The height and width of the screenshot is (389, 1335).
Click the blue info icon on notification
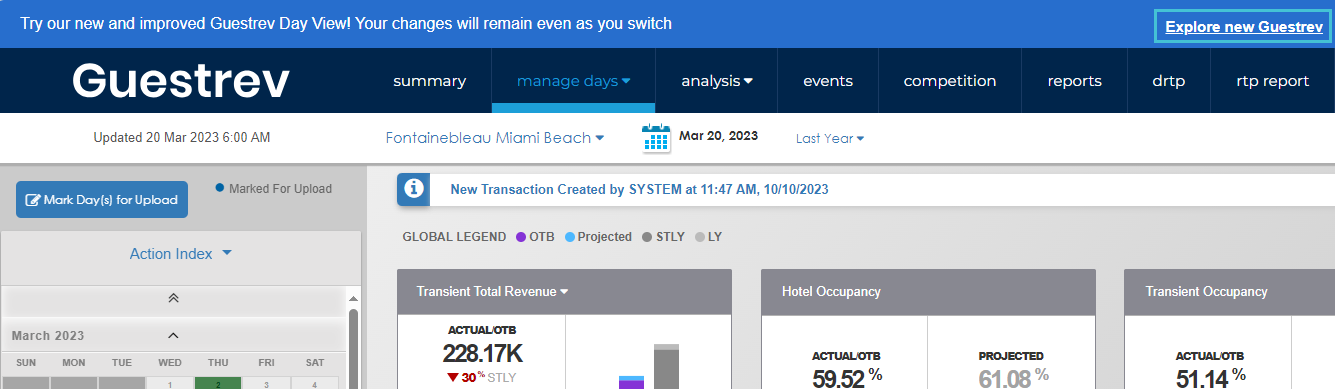(x=414, y=189)
